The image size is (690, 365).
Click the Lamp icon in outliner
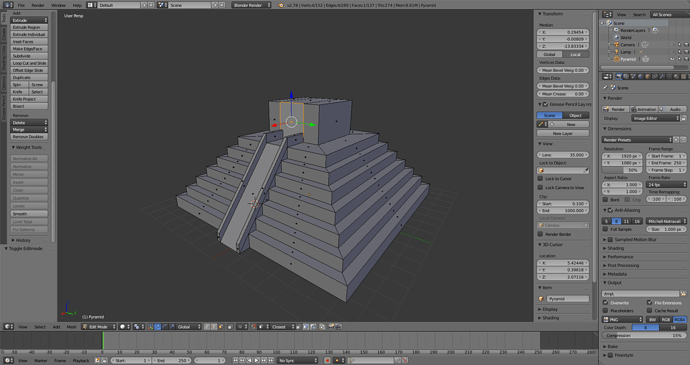click(617, 52)
